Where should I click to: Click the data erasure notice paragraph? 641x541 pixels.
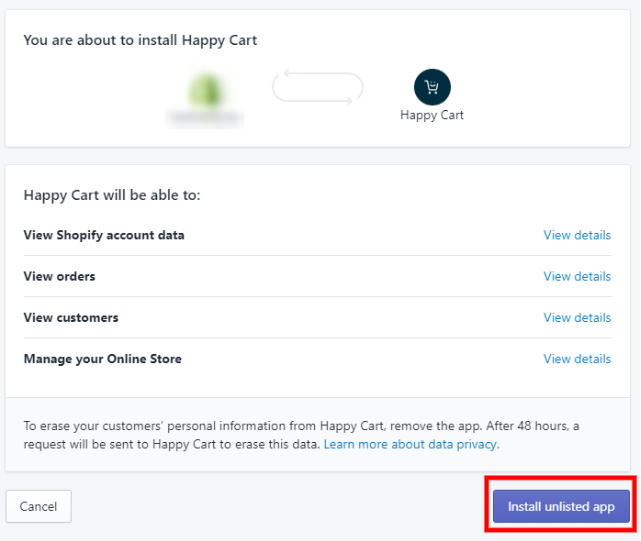(302, 435)
